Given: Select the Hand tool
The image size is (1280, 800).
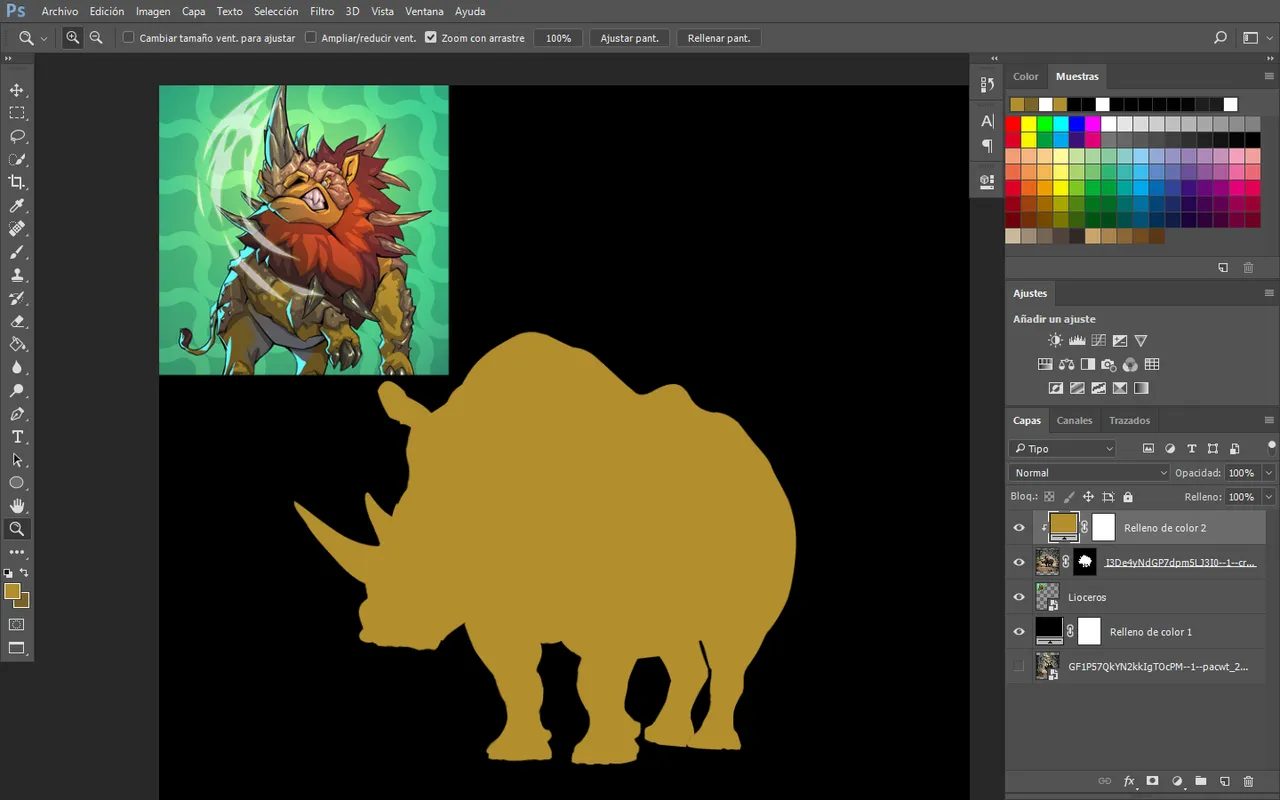Looking at the screenshot, I should point(17,506).
